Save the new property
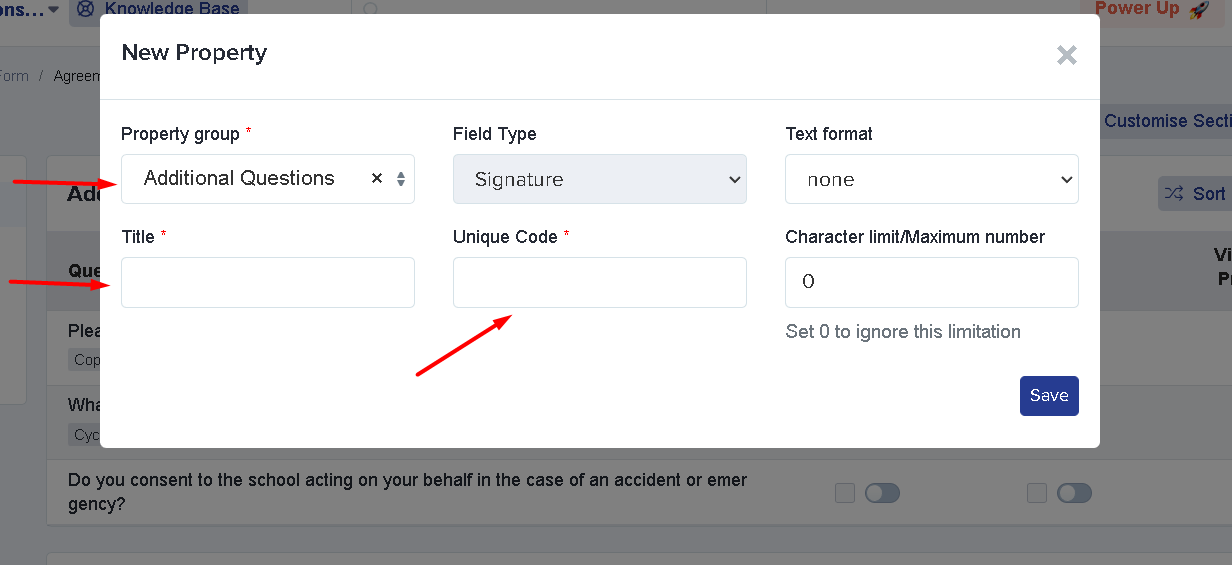This screenshot has width=1232, height=565. point(1049,395)
